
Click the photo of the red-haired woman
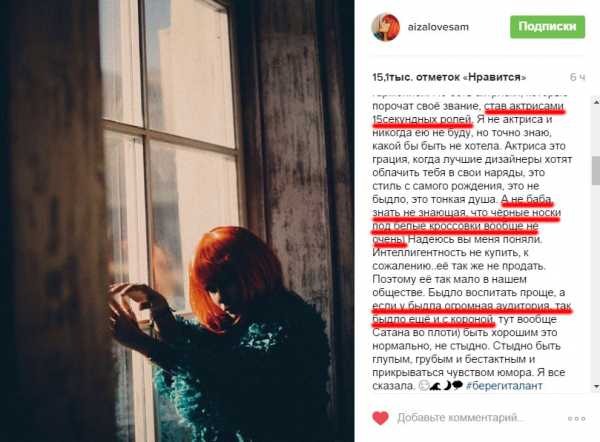[177, 221]
